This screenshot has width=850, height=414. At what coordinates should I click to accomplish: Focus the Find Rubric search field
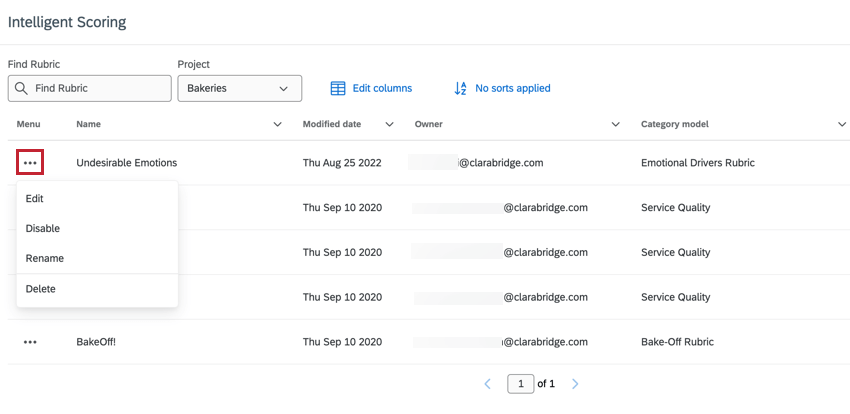click(89, 88)
